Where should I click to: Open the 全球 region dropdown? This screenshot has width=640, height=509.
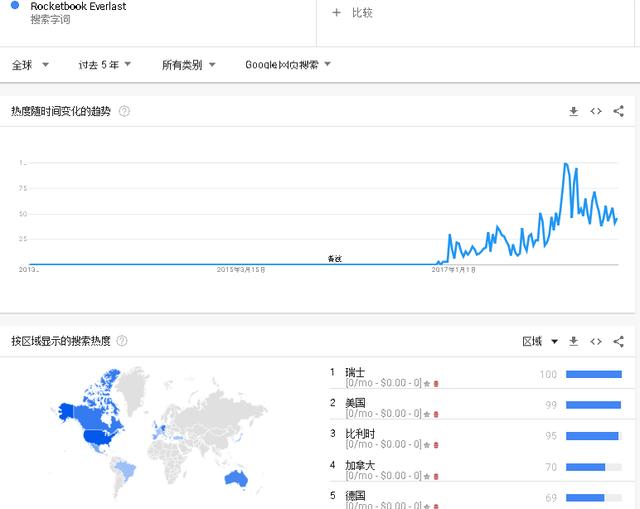click(x=30, y=64)
